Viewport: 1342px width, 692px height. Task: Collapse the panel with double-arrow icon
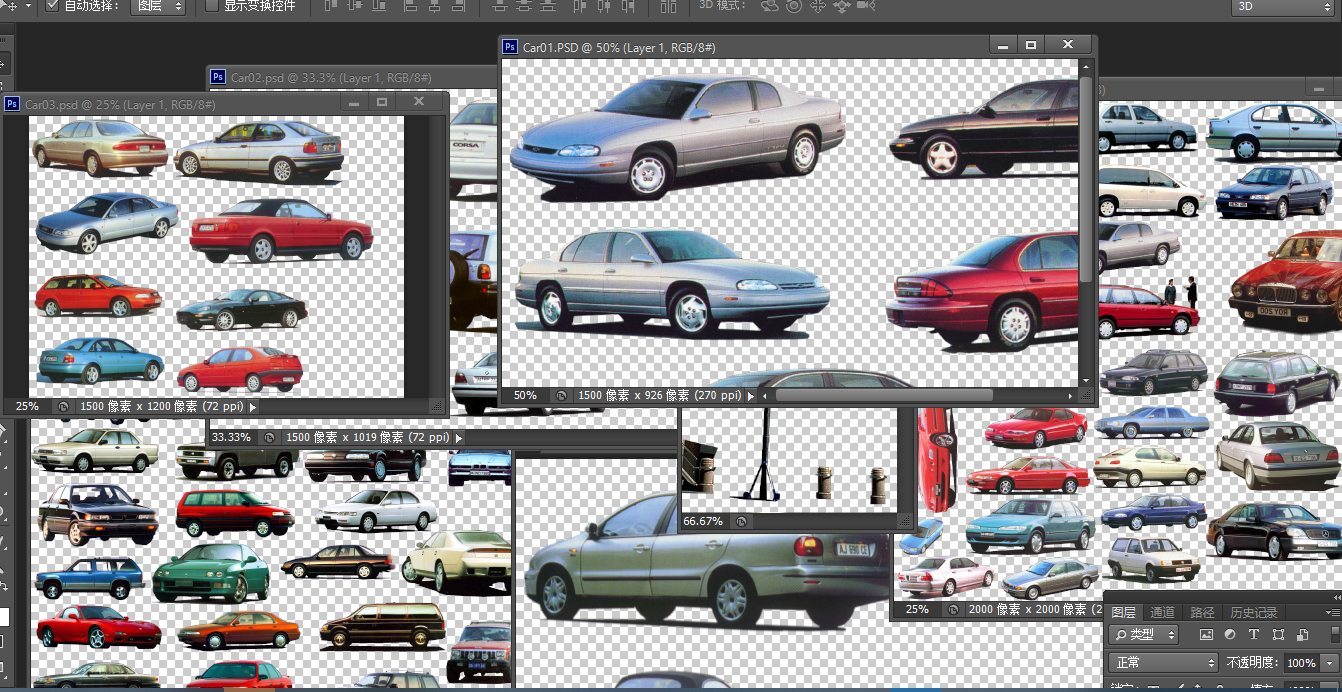pos(1336,597)
